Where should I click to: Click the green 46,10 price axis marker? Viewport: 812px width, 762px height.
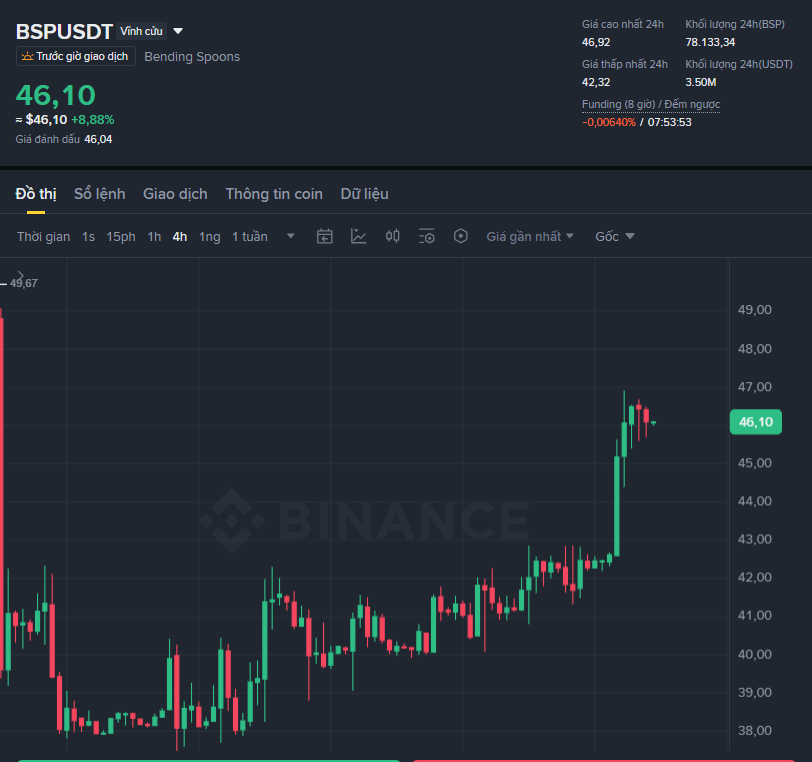tap(756, 422)
